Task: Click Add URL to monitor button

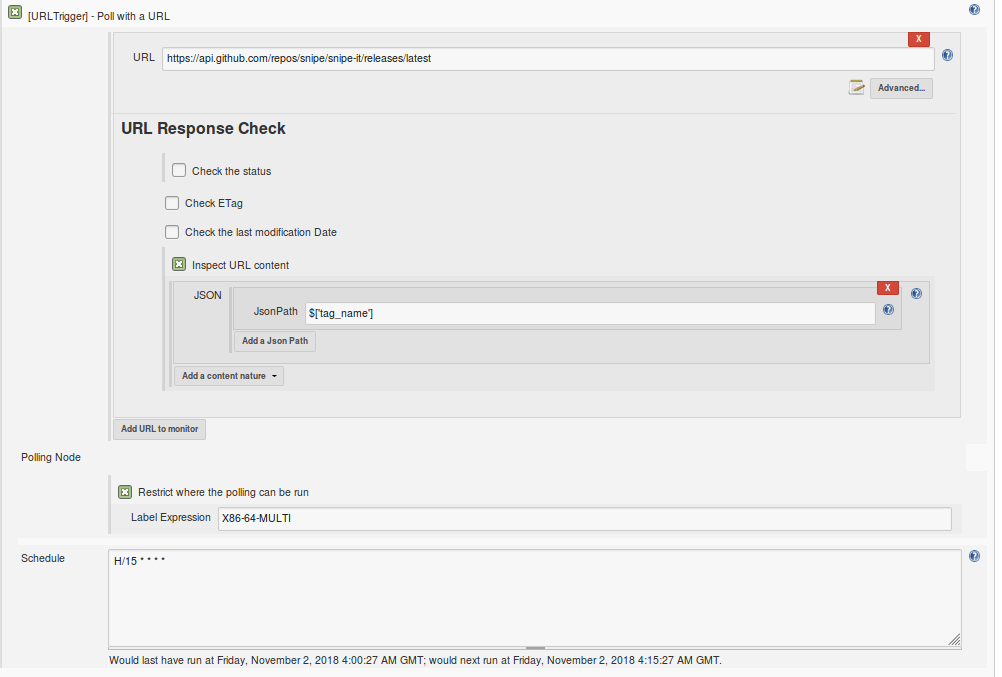Action: click(159, 429)
